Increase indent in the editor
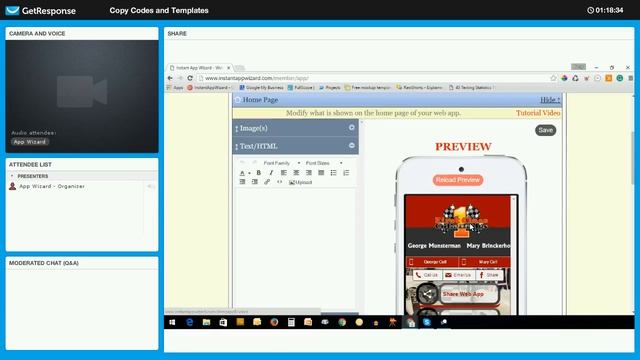Viewport: 640px width, 360px height. click(x=255, y=182)
